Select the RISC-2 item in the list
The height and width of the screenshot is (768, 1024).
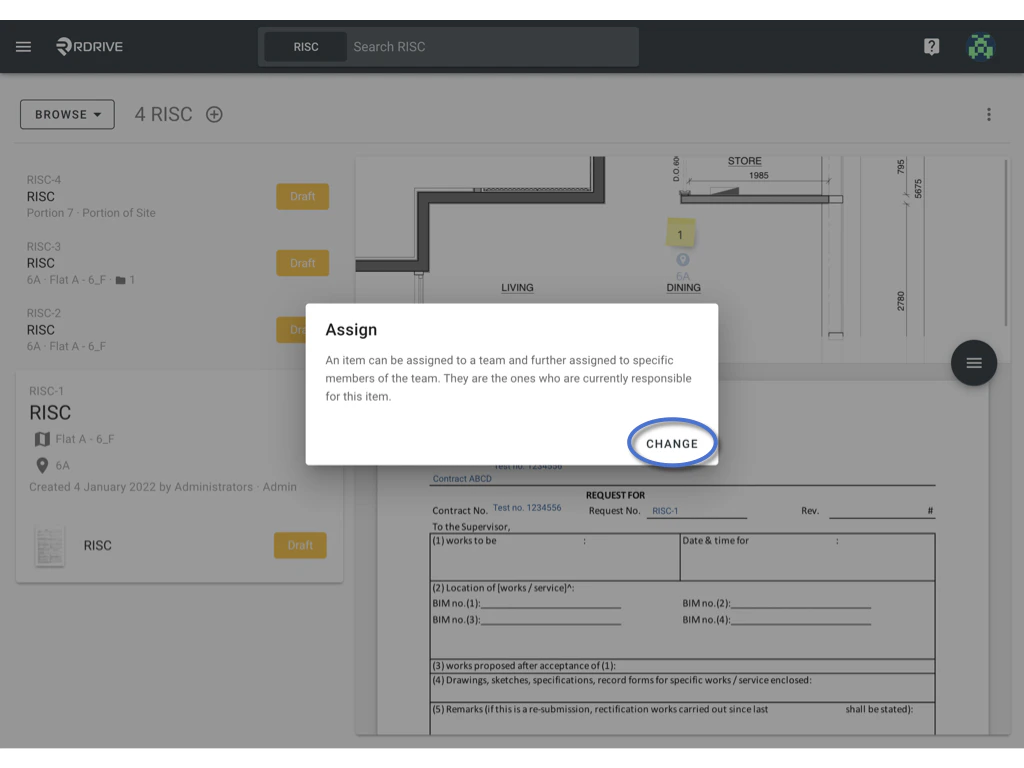point(120,330)
